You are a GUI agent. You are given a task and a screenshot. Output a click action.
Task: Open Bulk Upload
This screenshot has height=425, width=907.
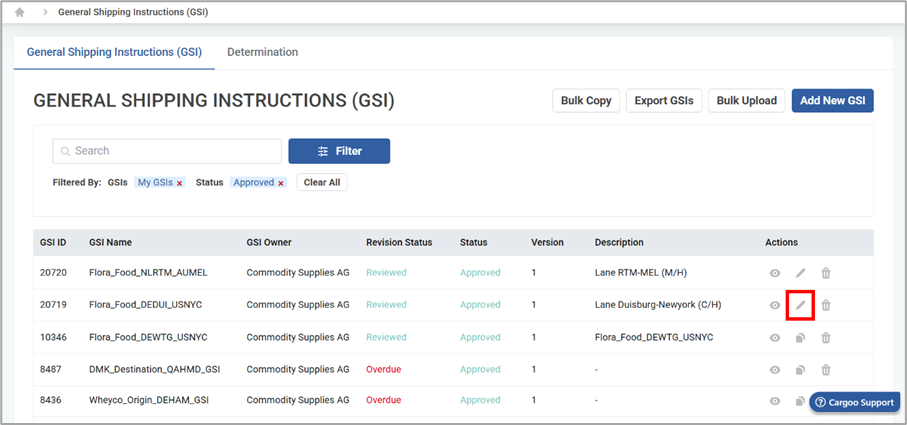(747, 101)
